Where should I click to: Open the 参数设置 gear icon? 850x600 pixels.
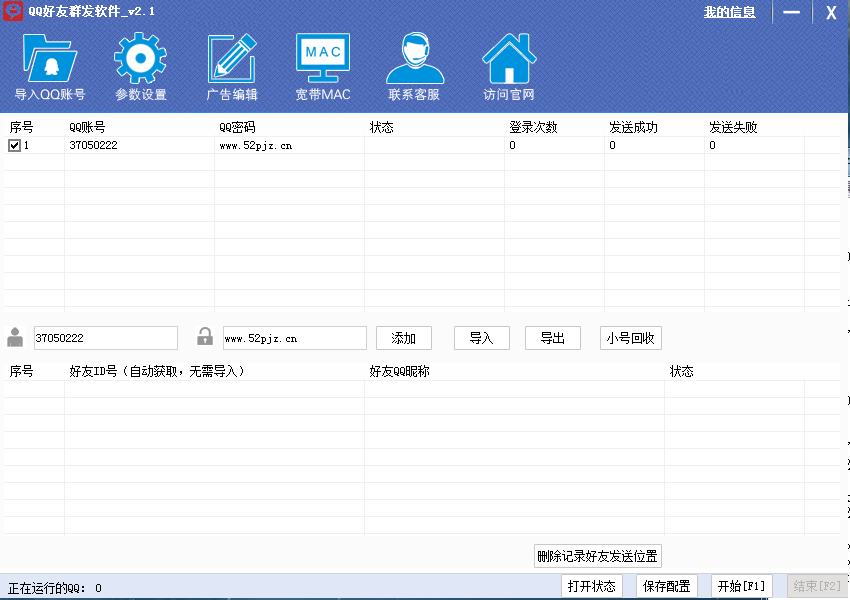(x=140, y=60)
